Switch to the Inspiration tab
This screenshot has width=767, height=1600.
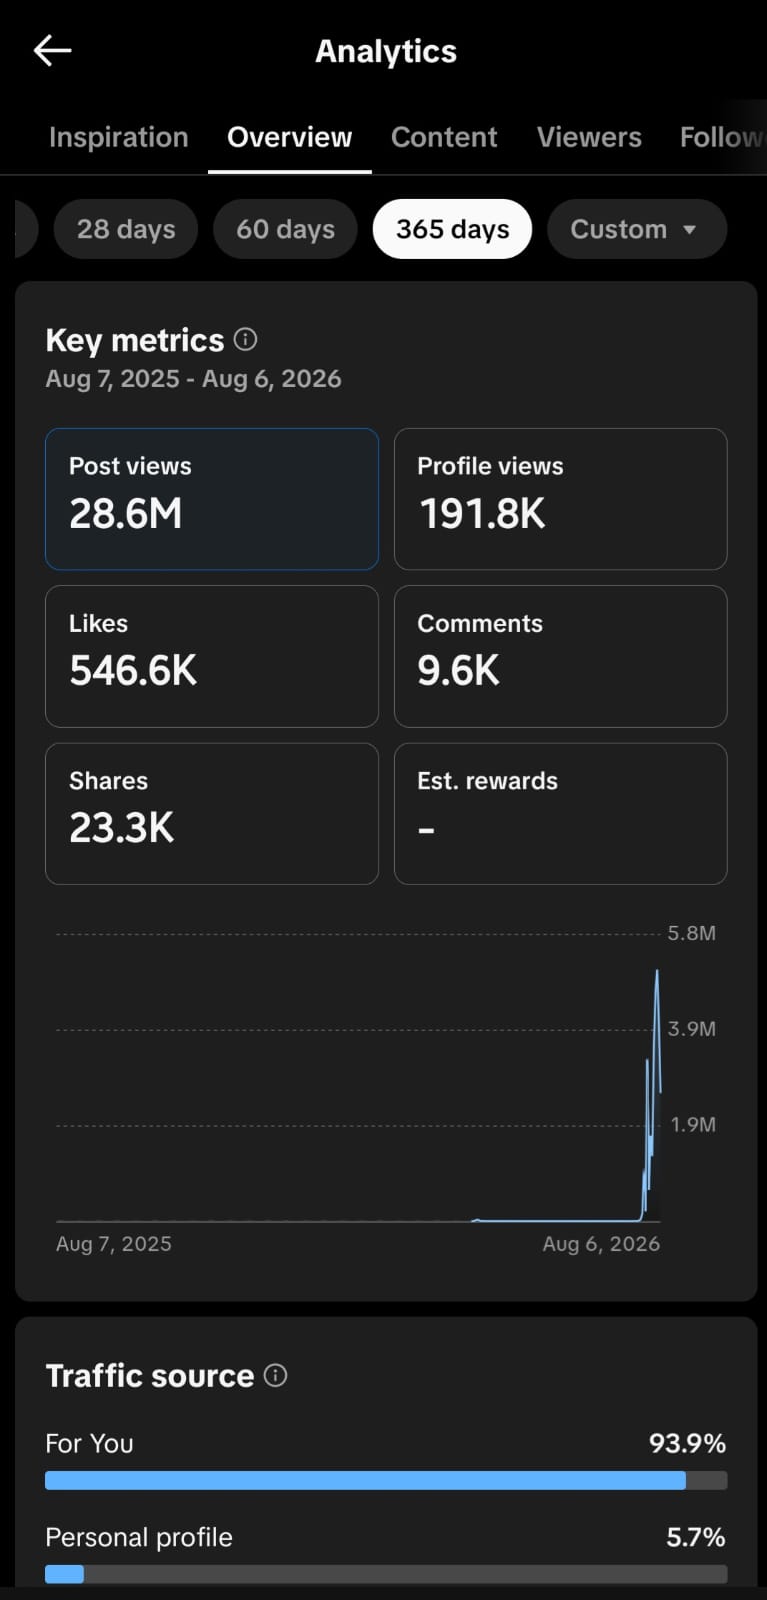point(118,137)
